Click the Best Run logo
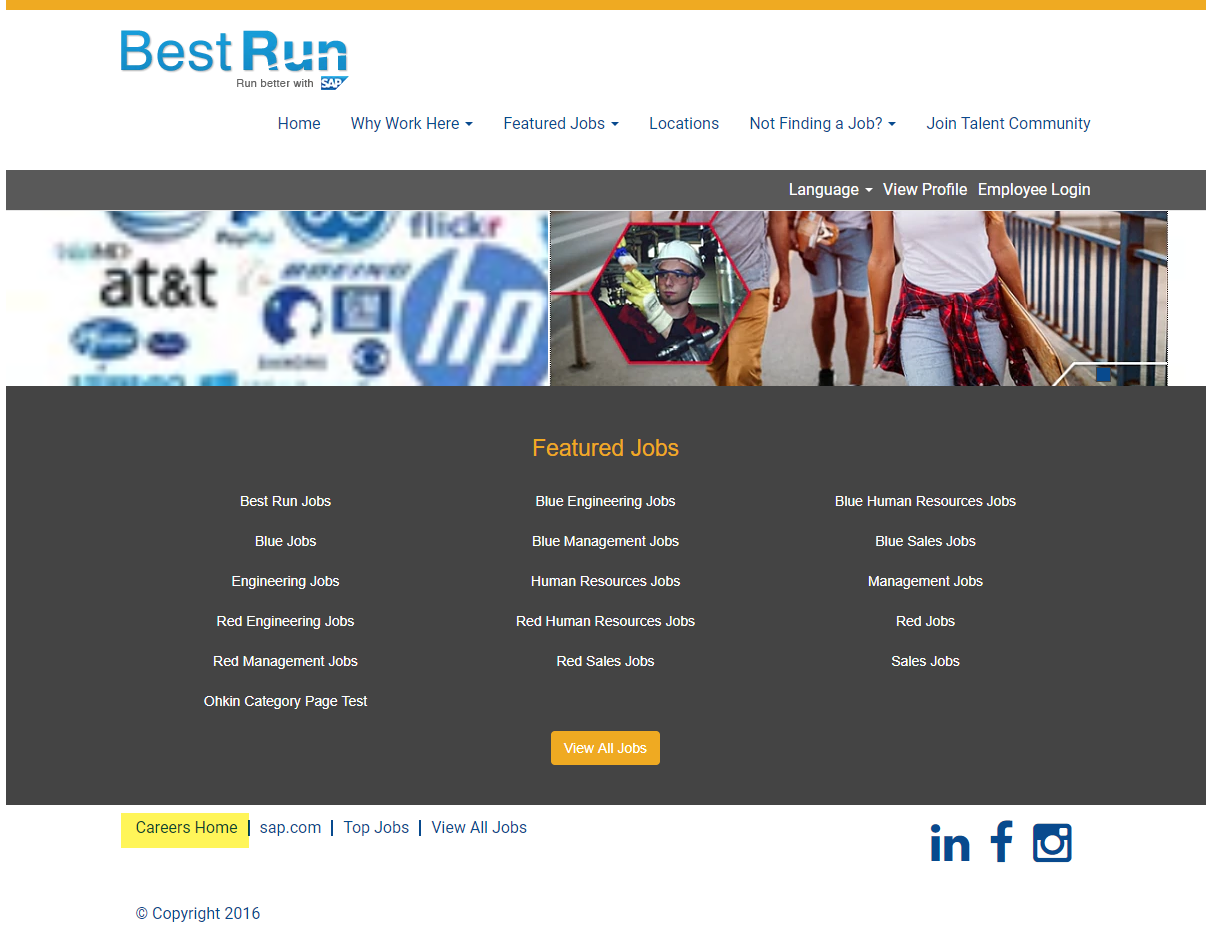 [x=234, y=59]
